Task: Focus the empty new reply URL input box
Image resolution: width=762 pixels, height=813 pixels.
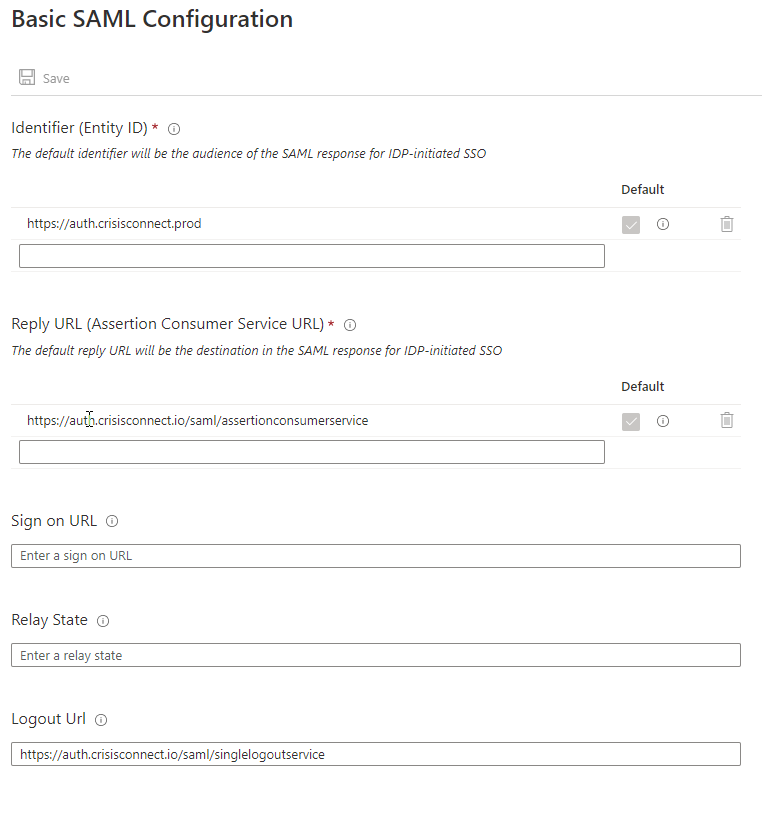Action: point(312,452)
